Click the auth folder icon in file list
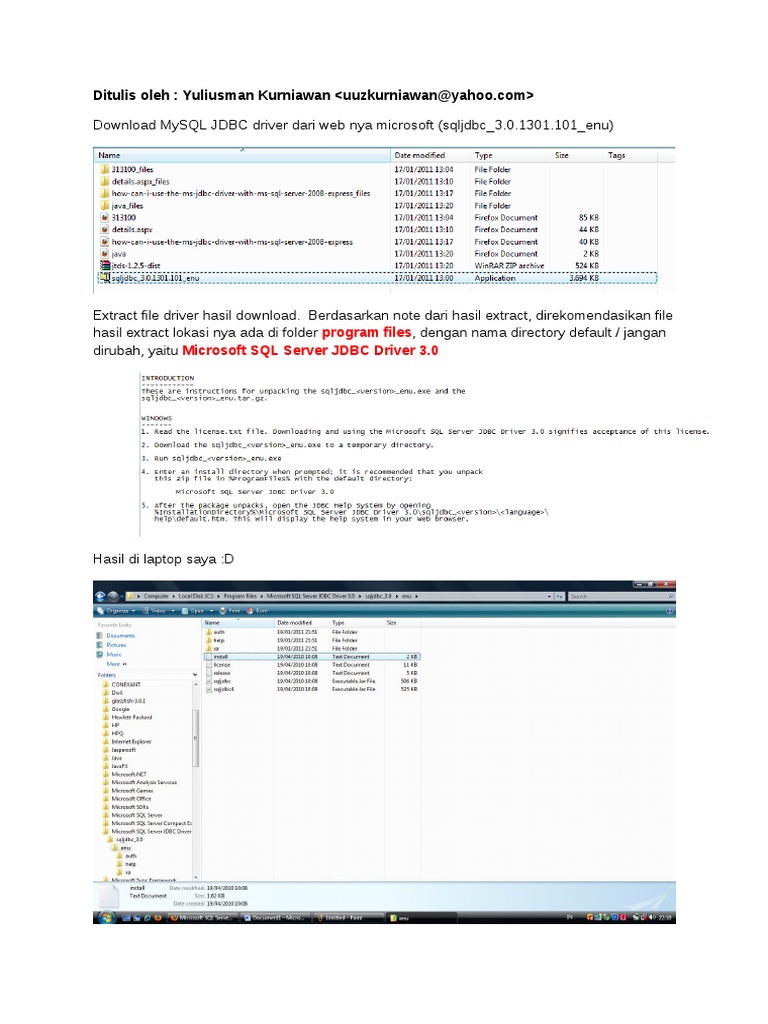 coord(209,632)
